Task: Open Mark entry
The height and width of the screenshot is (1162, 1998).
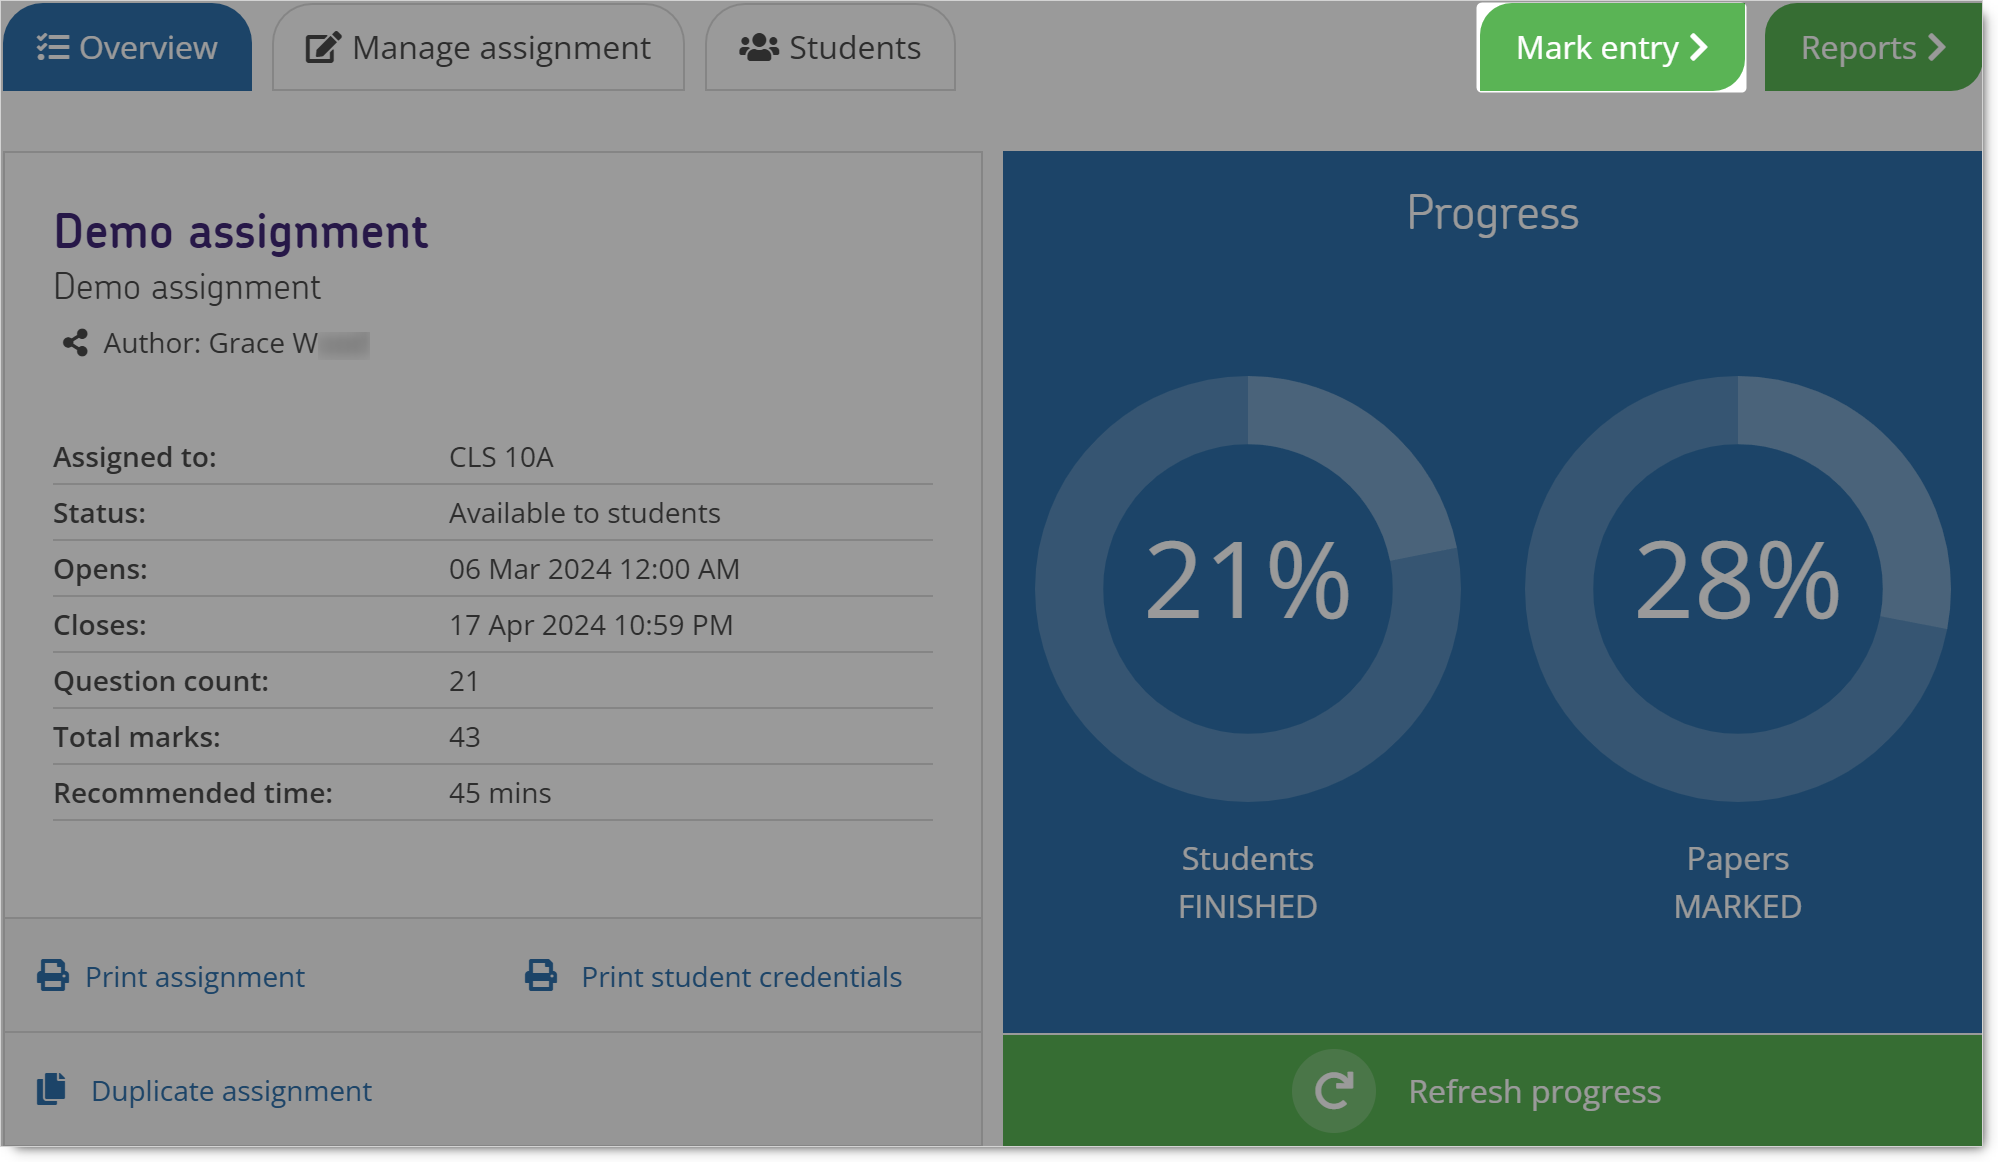Action: coord(1597,47)
